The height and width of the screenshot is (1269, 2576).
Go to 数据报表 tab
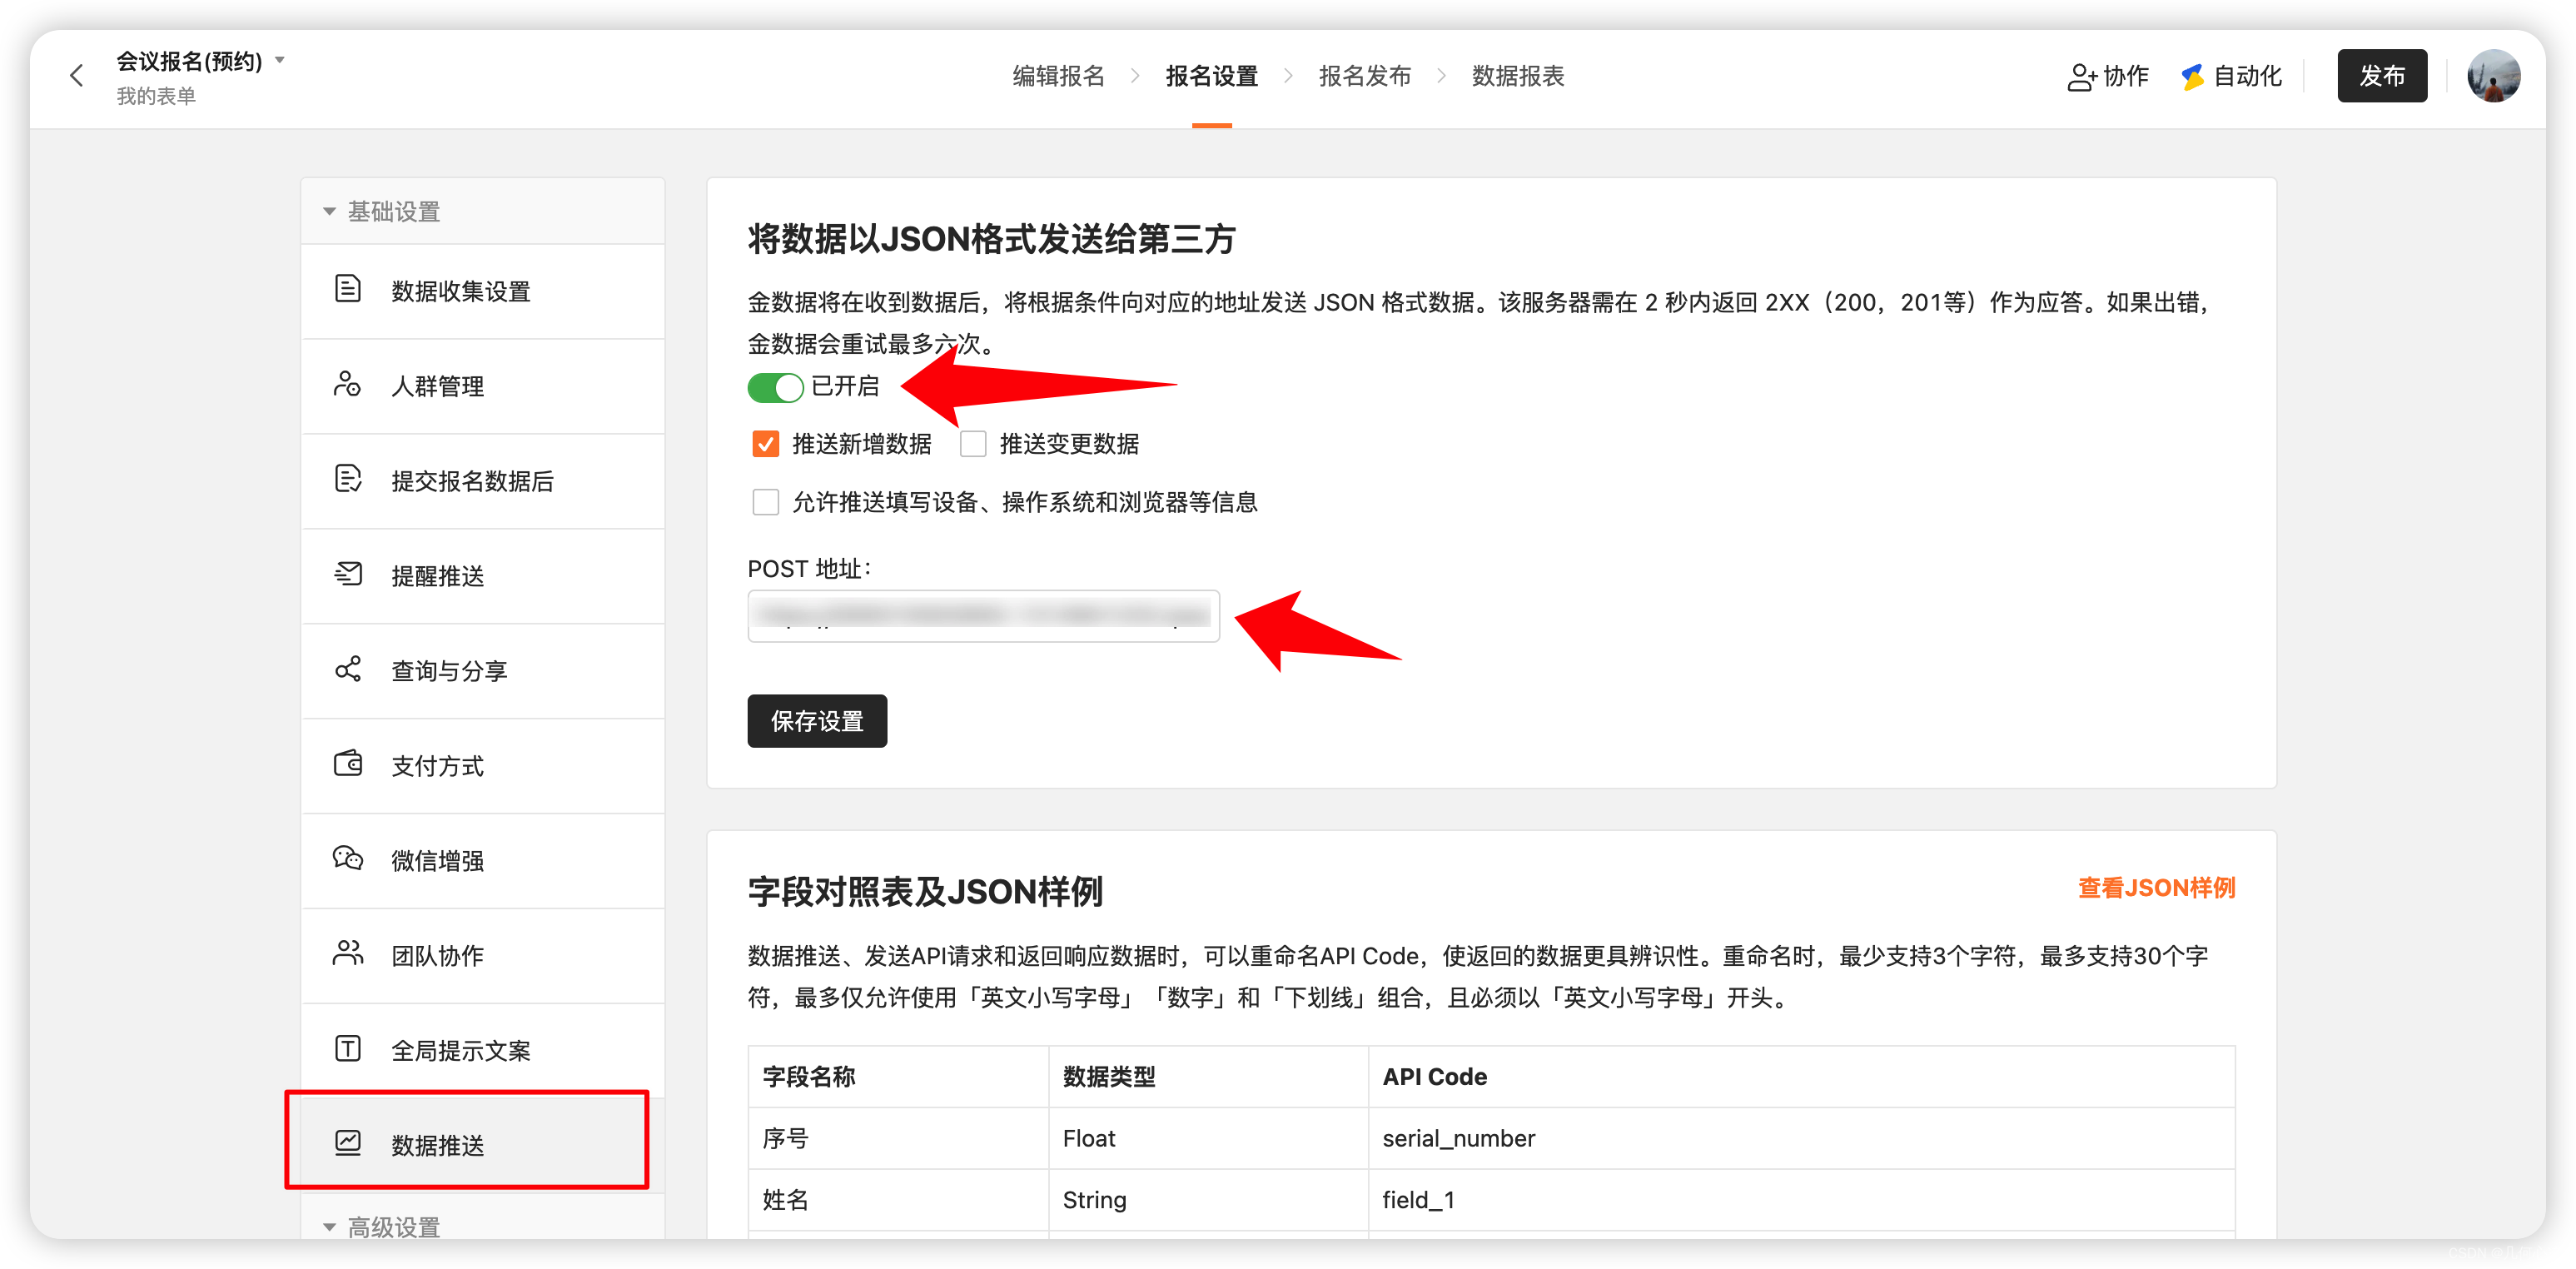click(x=1517, y=76)
